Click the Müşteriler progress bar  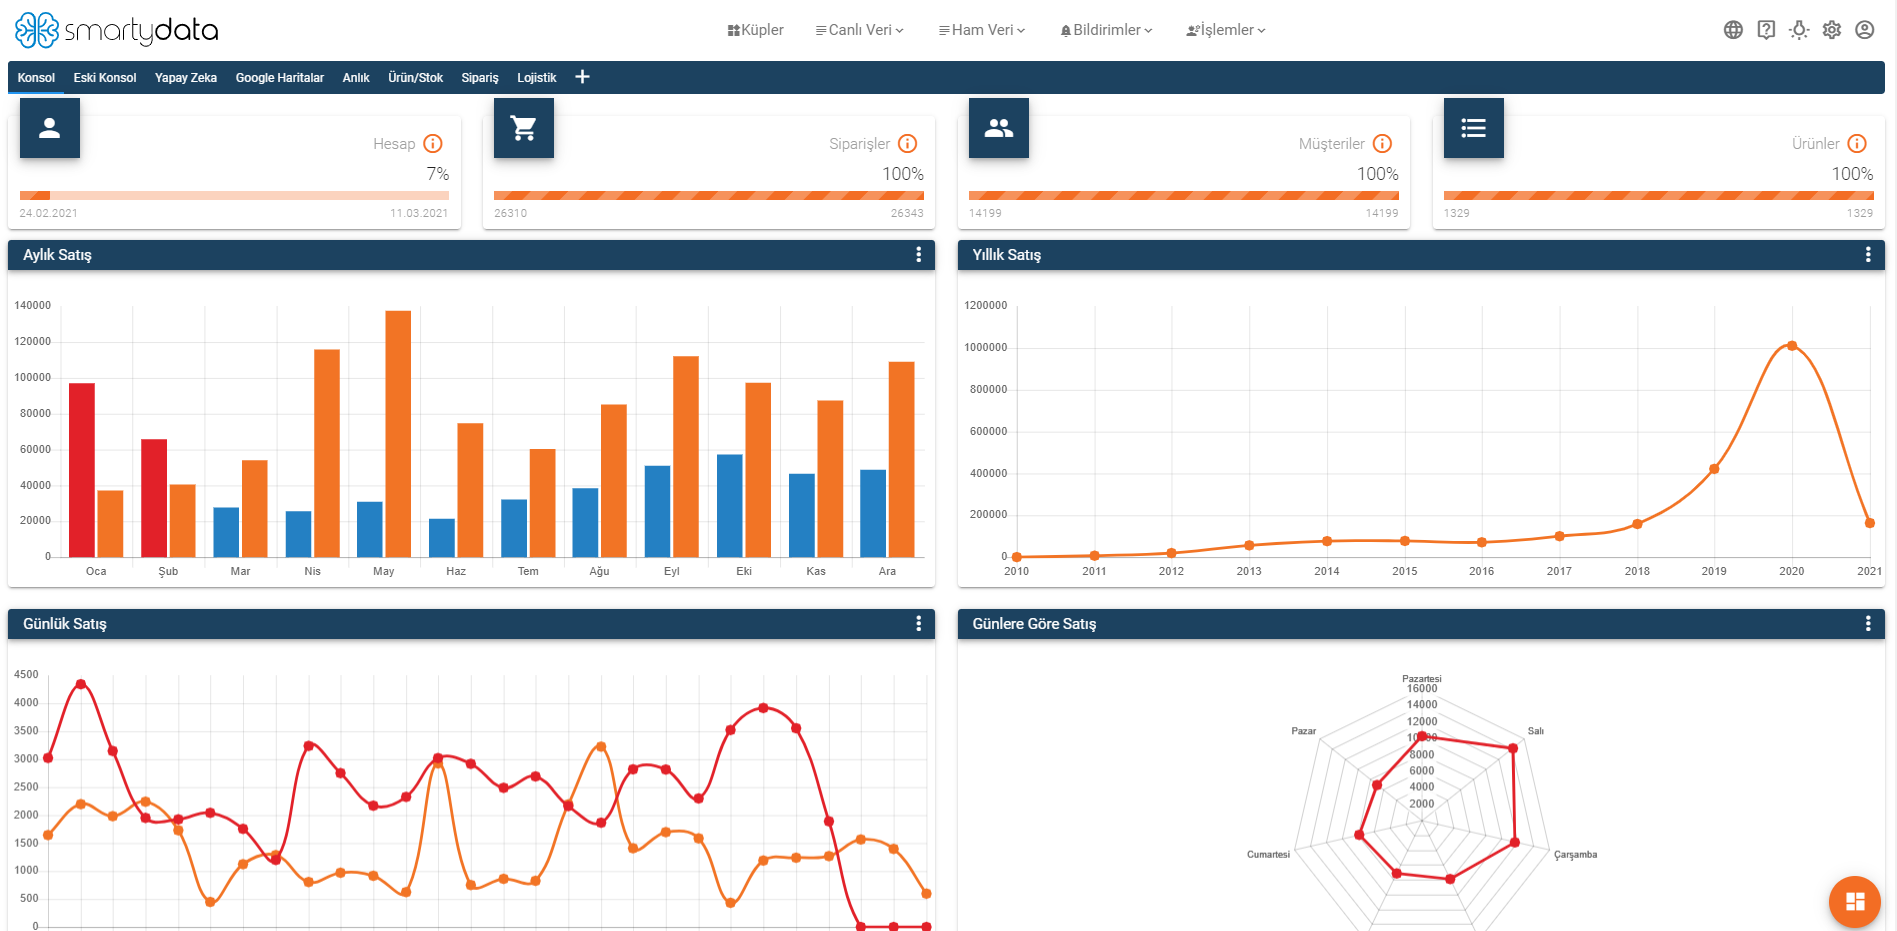click(x=1184, y=196)
